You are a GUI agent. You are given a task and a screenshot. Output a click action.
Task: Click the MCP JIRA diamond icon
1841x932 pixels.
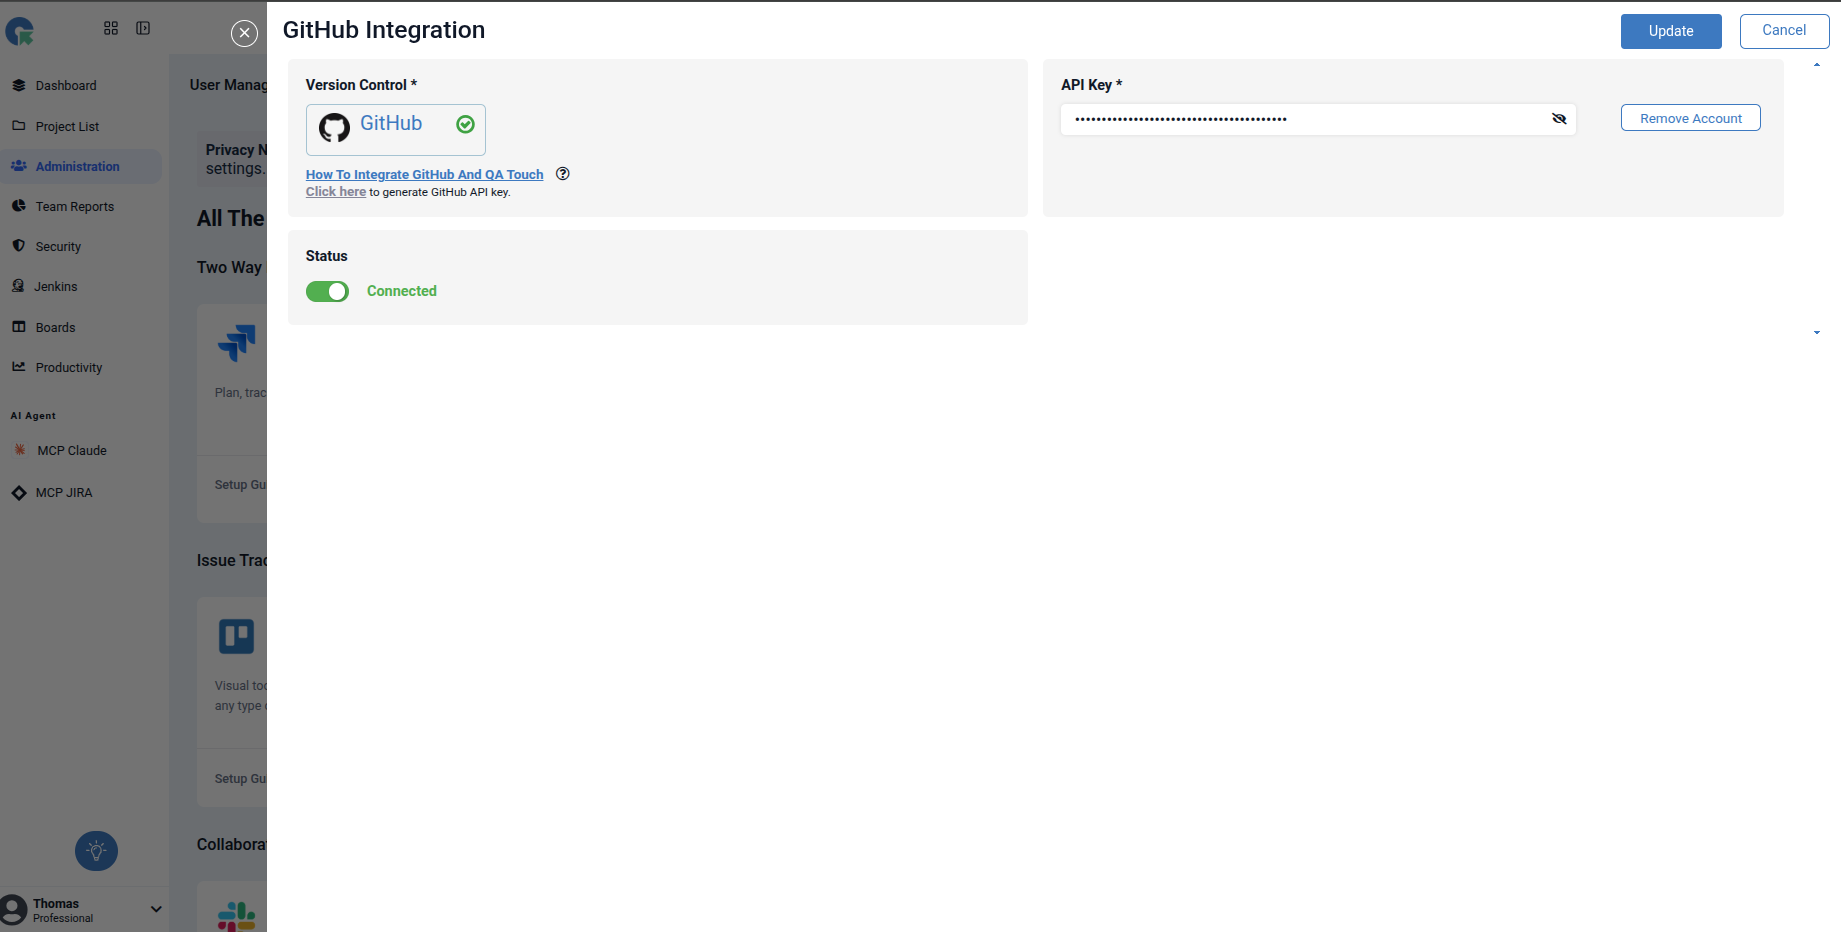pyautogui.click(x=19, y=493)
